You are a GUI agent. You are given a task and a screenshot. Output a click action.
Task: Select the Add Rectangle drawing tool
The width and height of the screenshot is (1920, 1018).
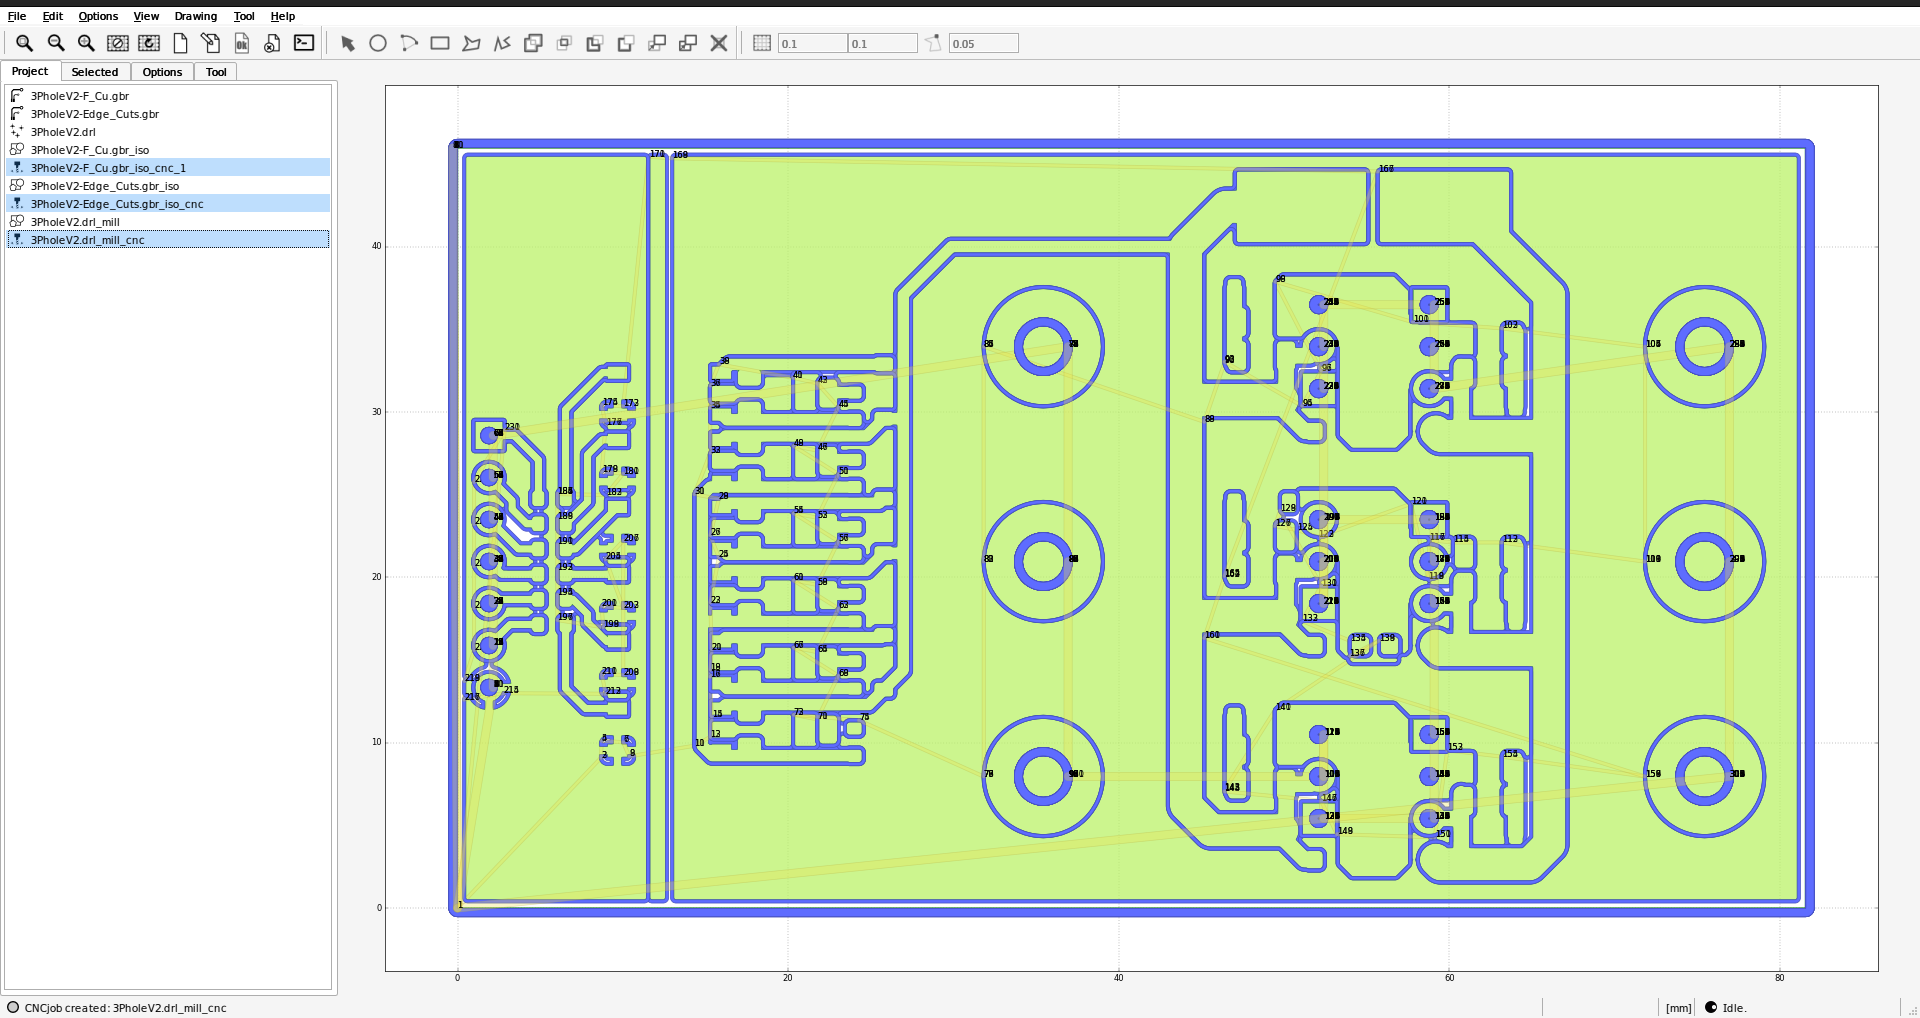point(440,43)
